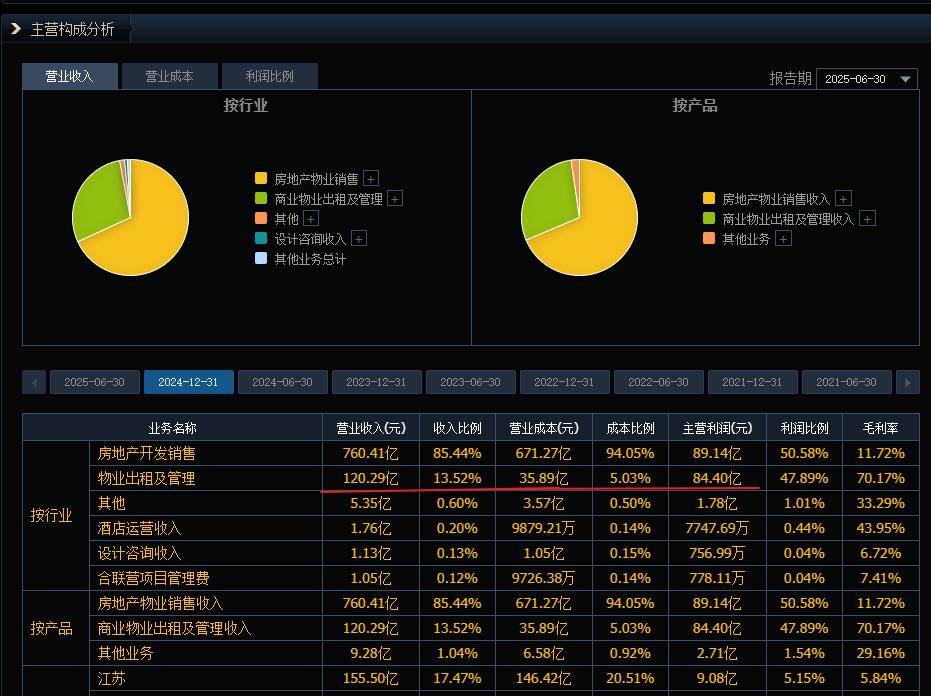Click the teal swatch for 设计咨询收入
The height and width of the screenshot is (696, 931).
coord(261,238)
